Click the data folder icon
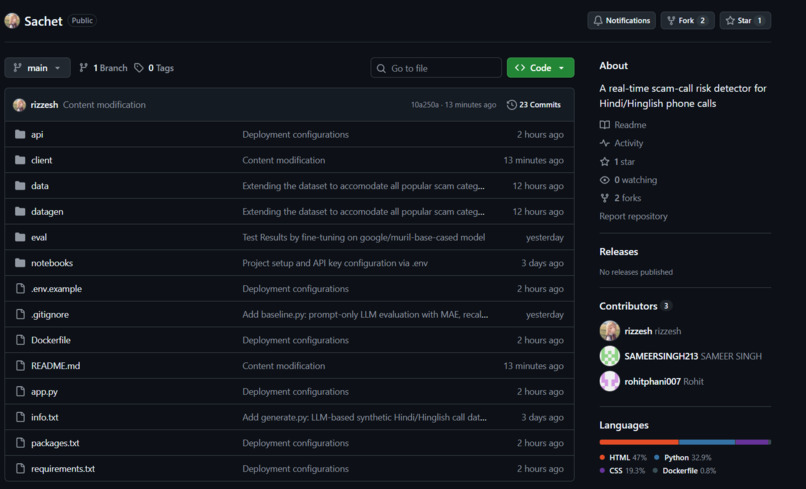Image resolution: width=806 pixels, height=489 pixels. 20,186
